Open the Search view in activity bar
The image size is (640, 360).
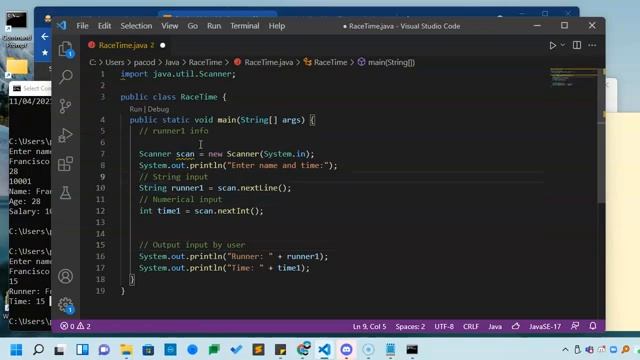point(65,77)
